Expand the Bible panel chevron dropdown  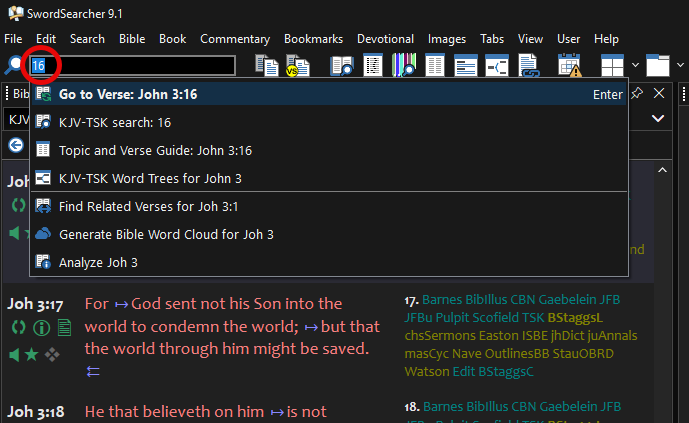click(658, 119)
